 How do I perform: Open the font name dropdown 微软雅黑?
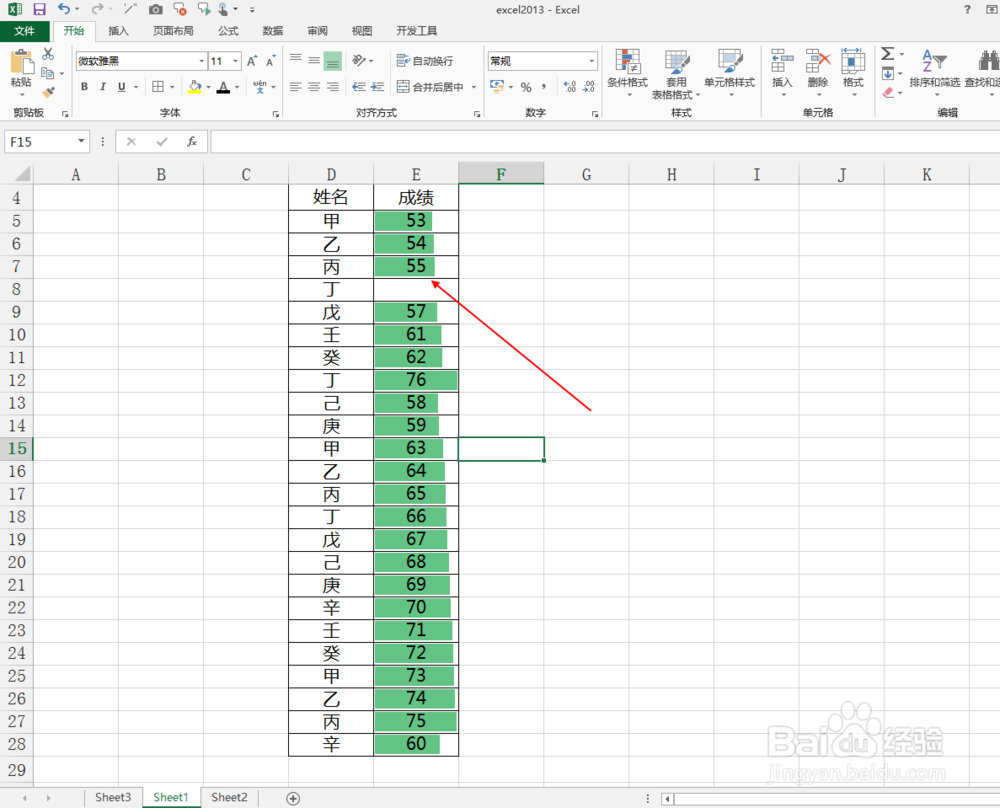pyautogui.click(x=202, y=61)
